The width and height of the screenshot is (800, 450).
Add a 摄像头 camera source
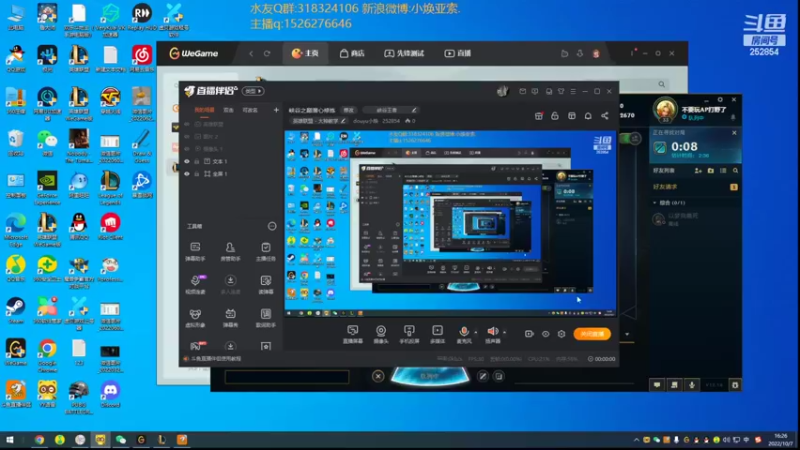381,334
